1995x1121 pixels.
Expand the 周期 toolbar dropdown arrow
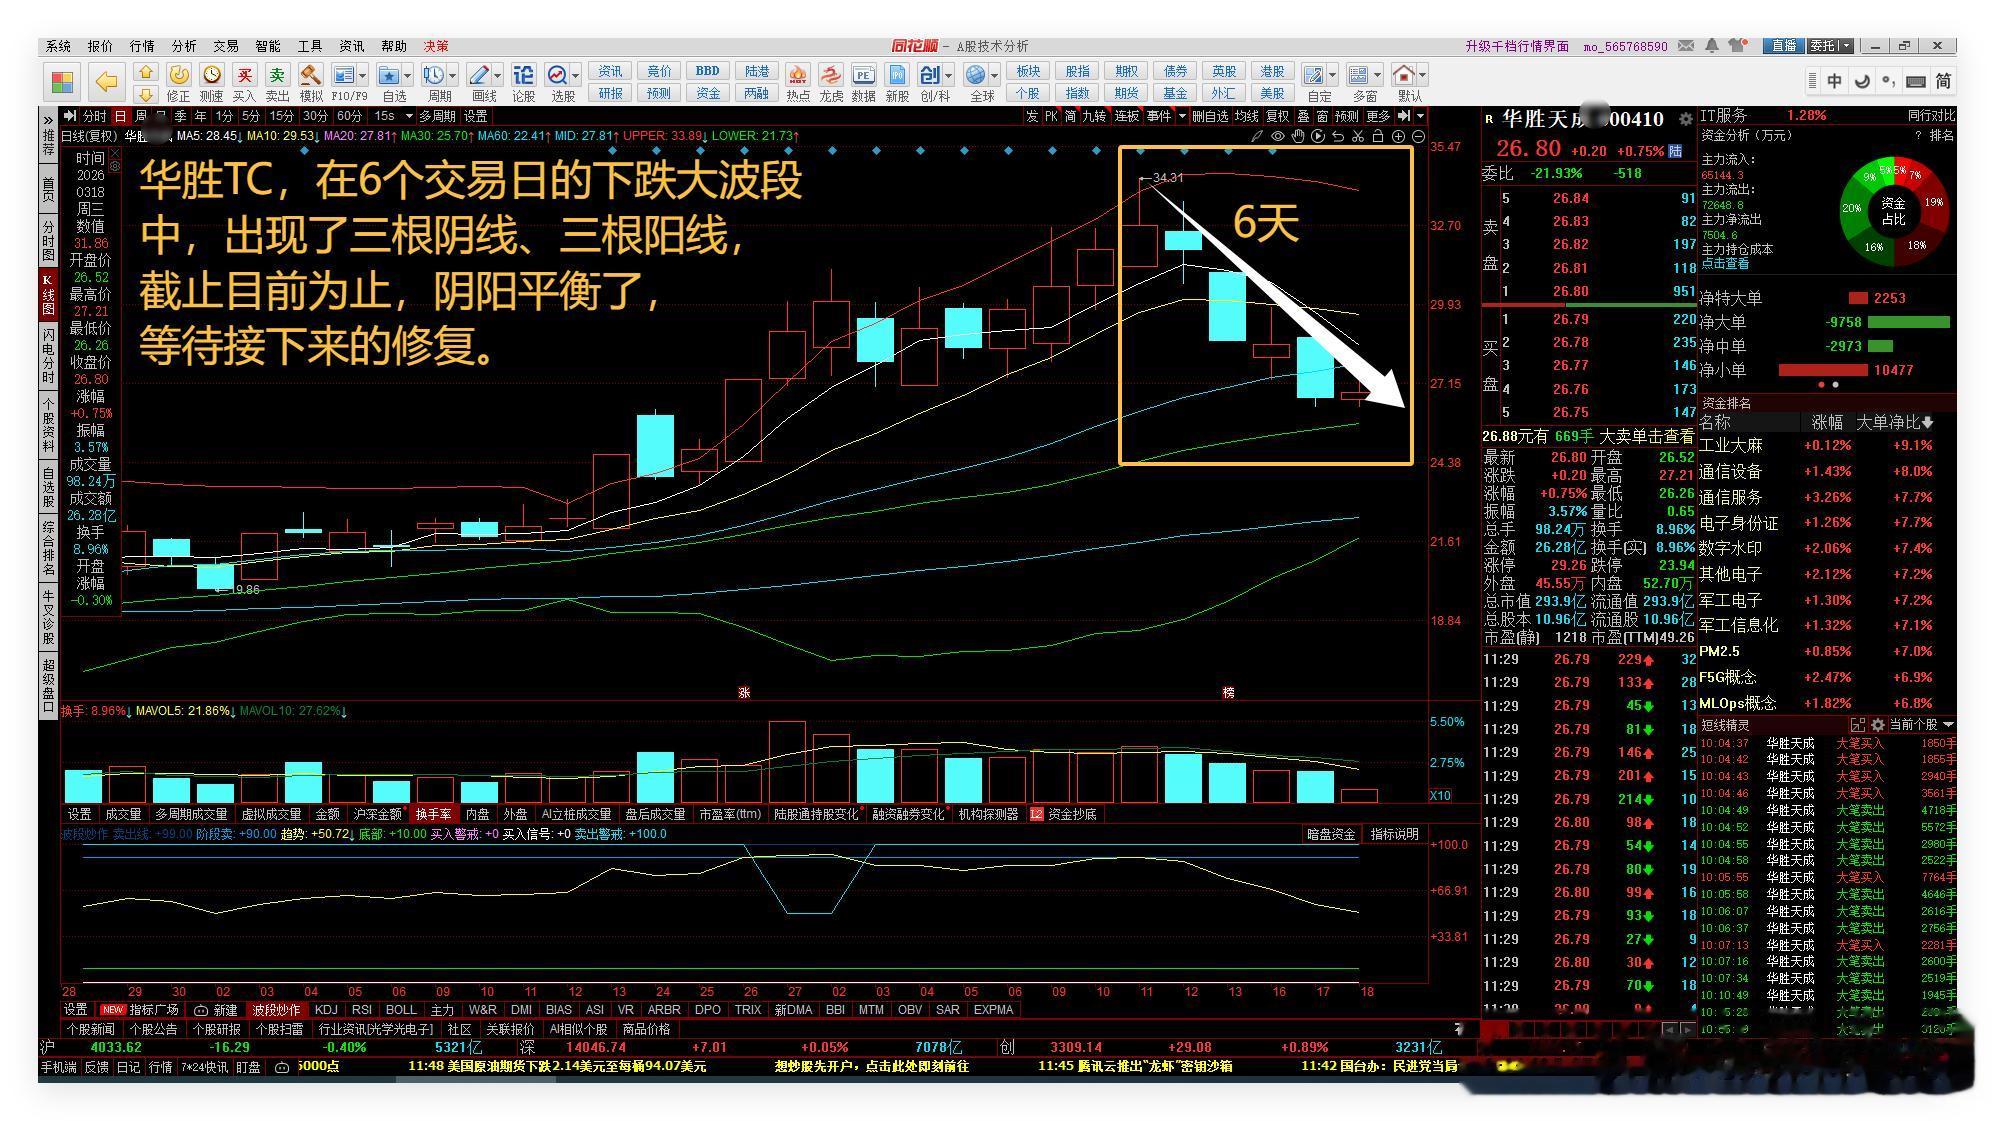(453, 75)
